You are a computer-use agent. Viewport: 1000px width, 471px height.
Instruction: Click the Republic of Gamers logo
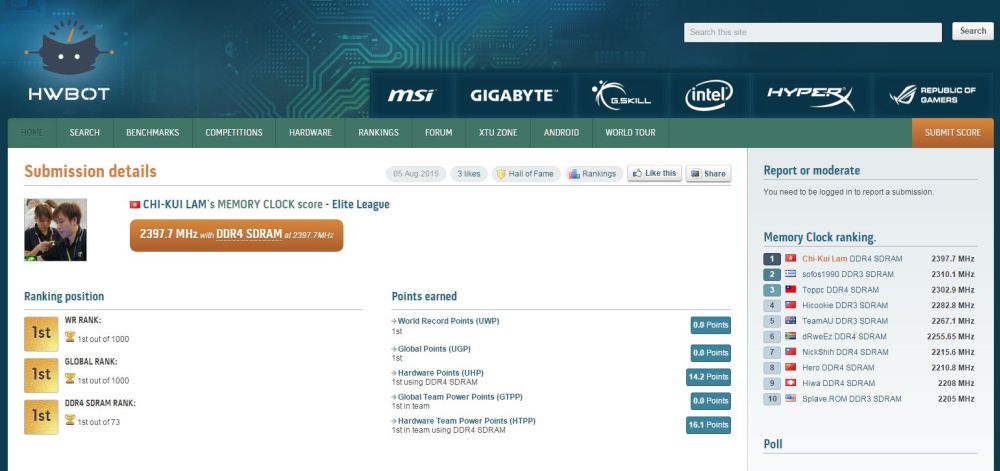click(931, 95)
